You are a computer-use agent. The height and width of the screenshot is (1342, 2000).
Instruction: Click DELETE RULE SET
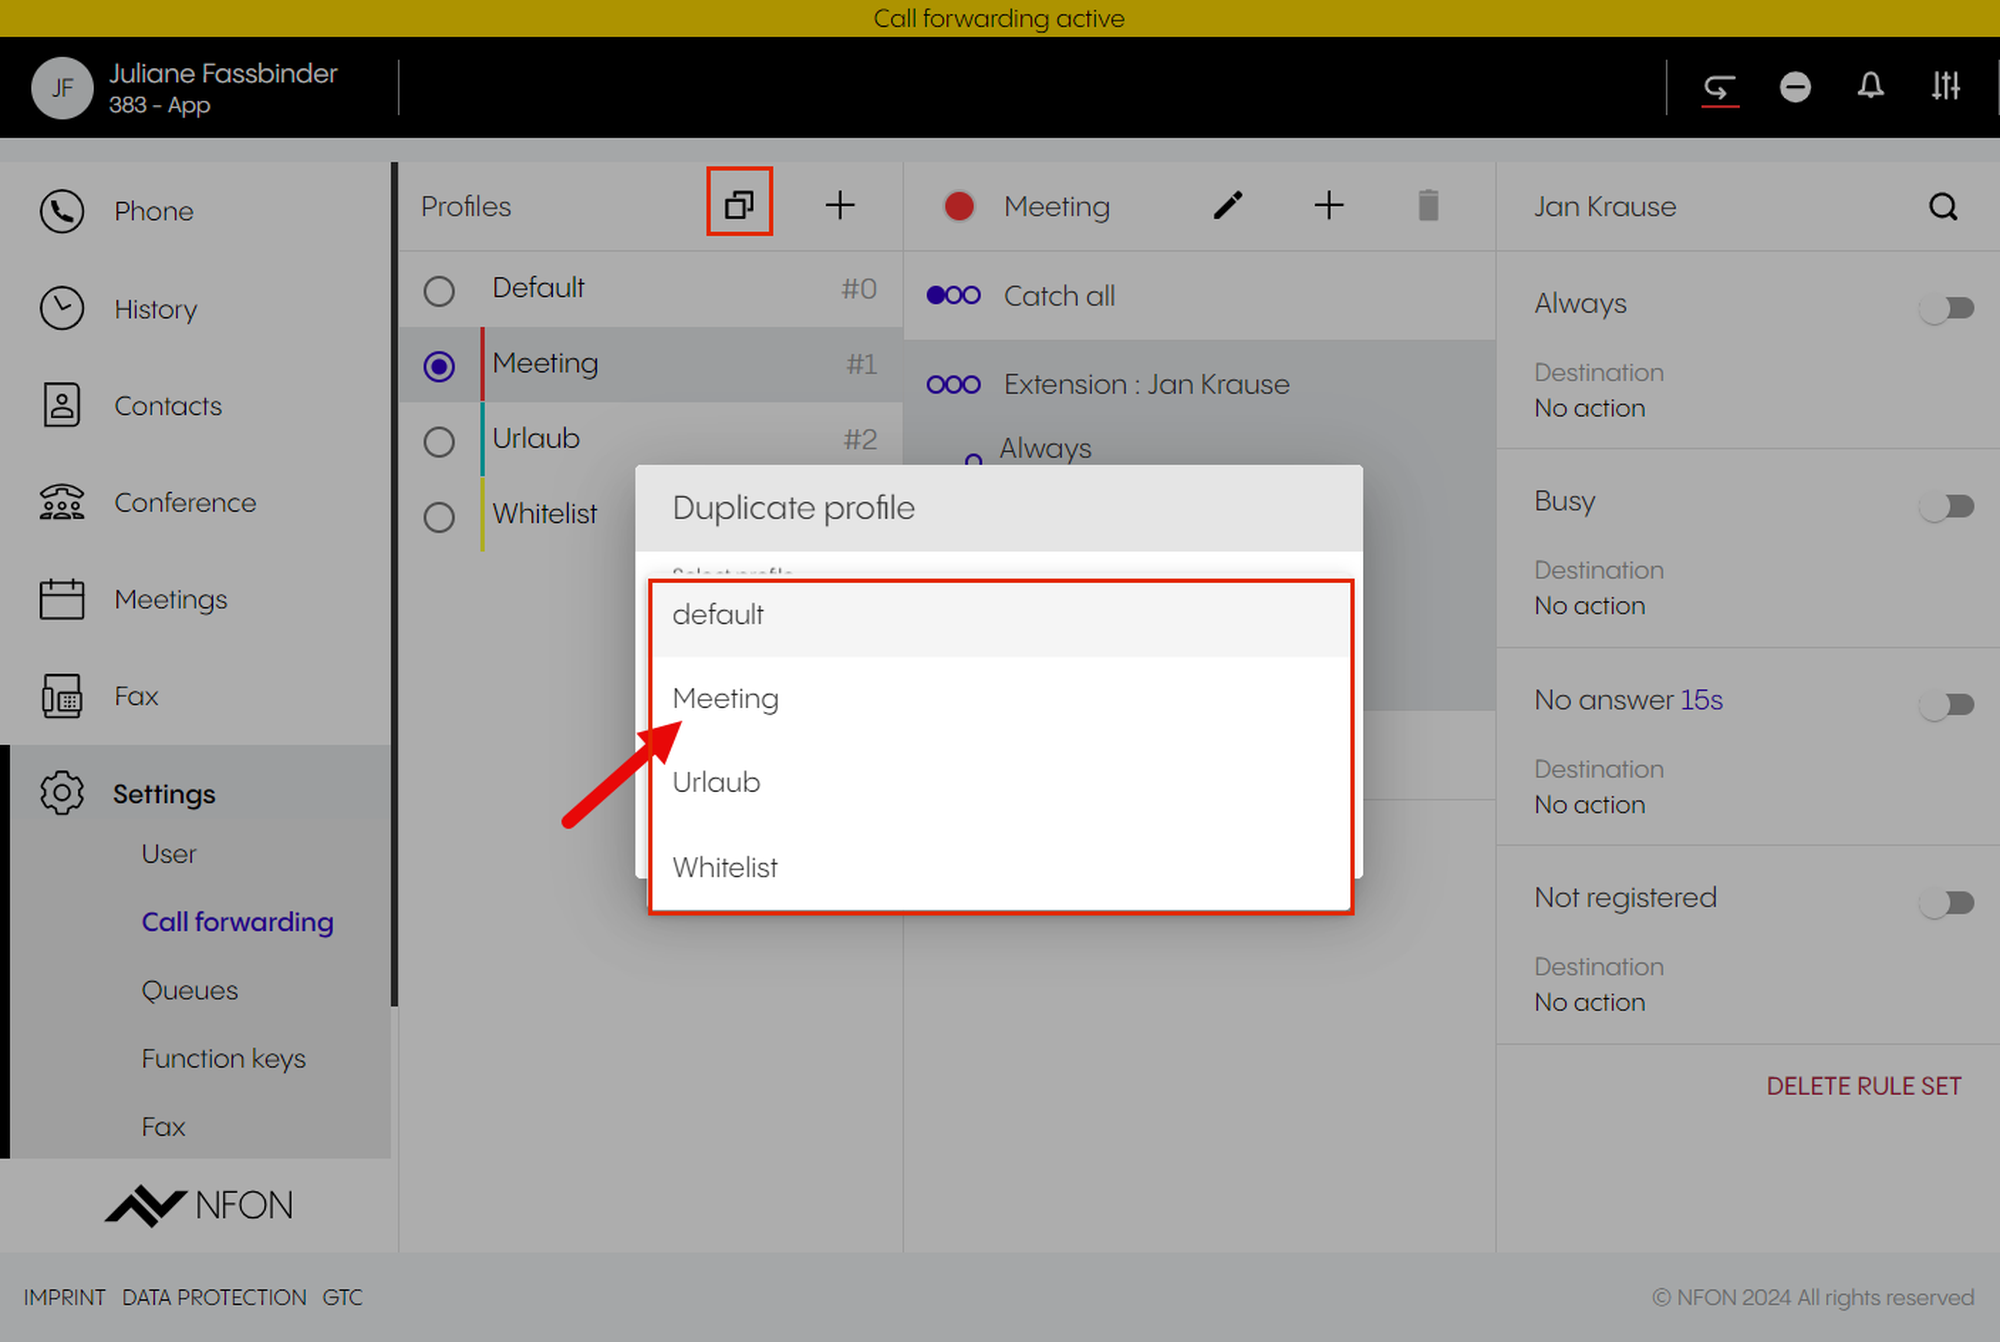click(1863, 1086)
